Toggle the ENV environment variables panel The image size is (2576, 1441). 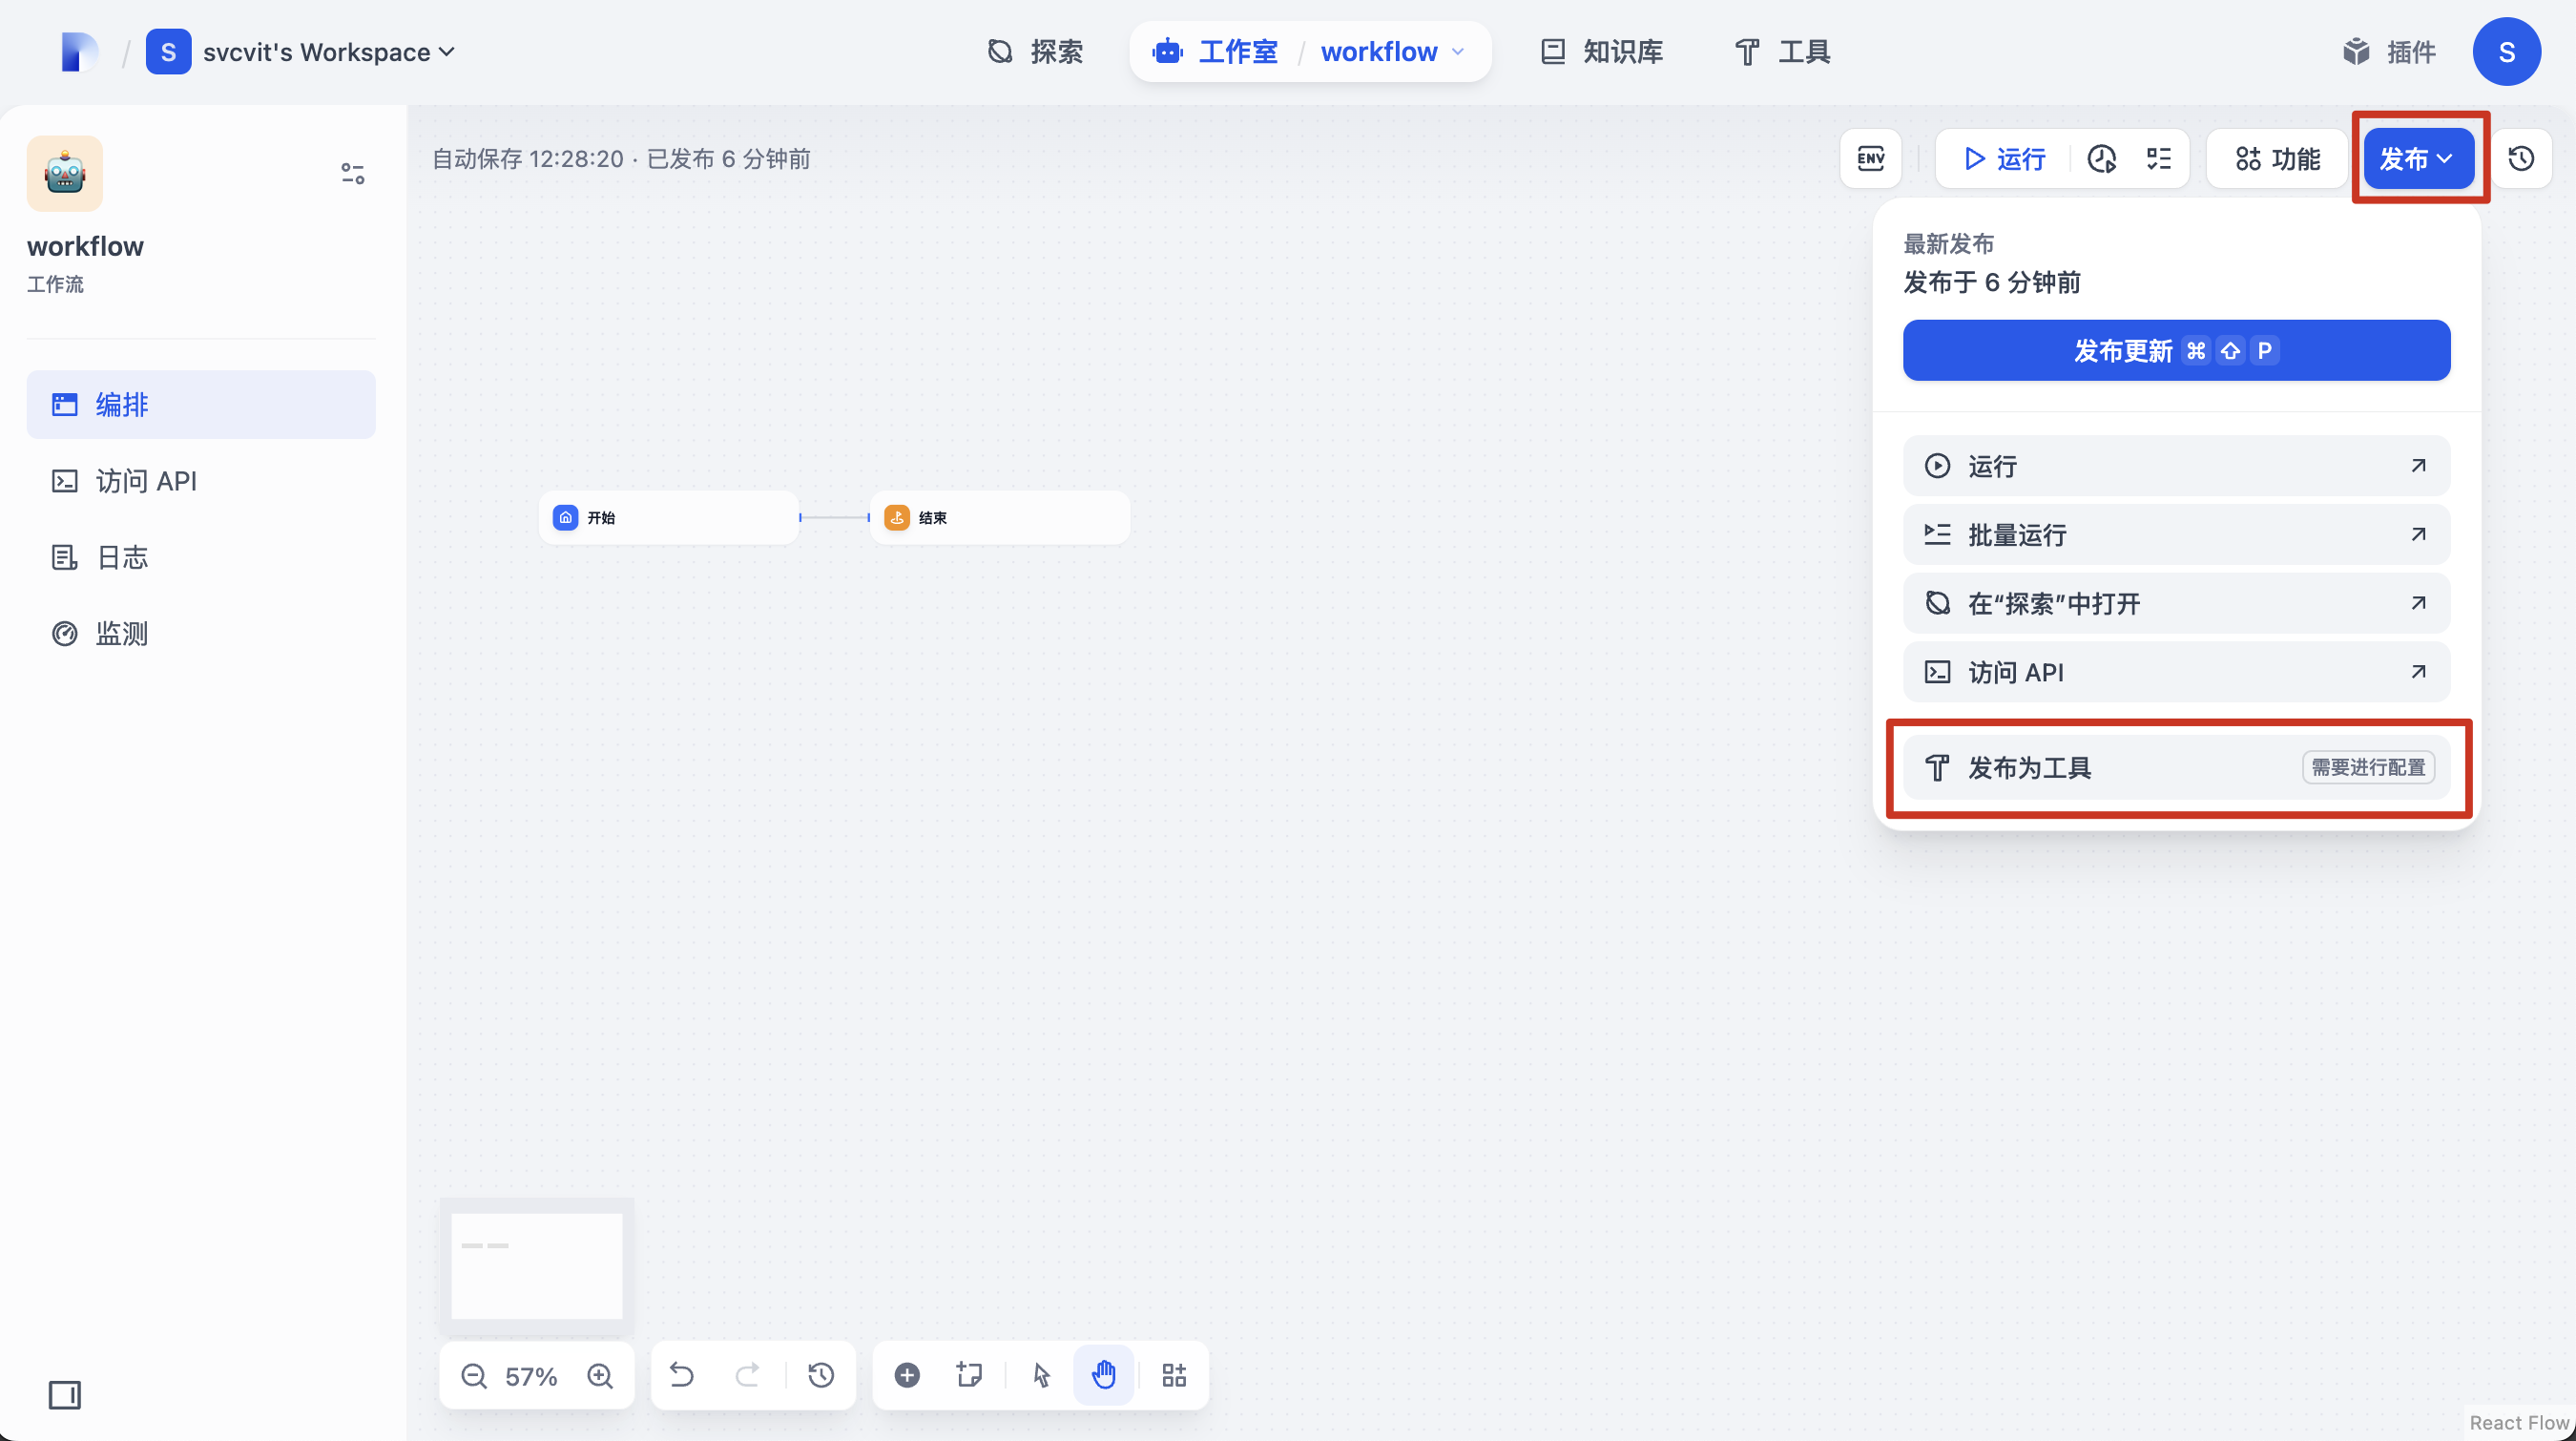click(x=1870, y=158)
